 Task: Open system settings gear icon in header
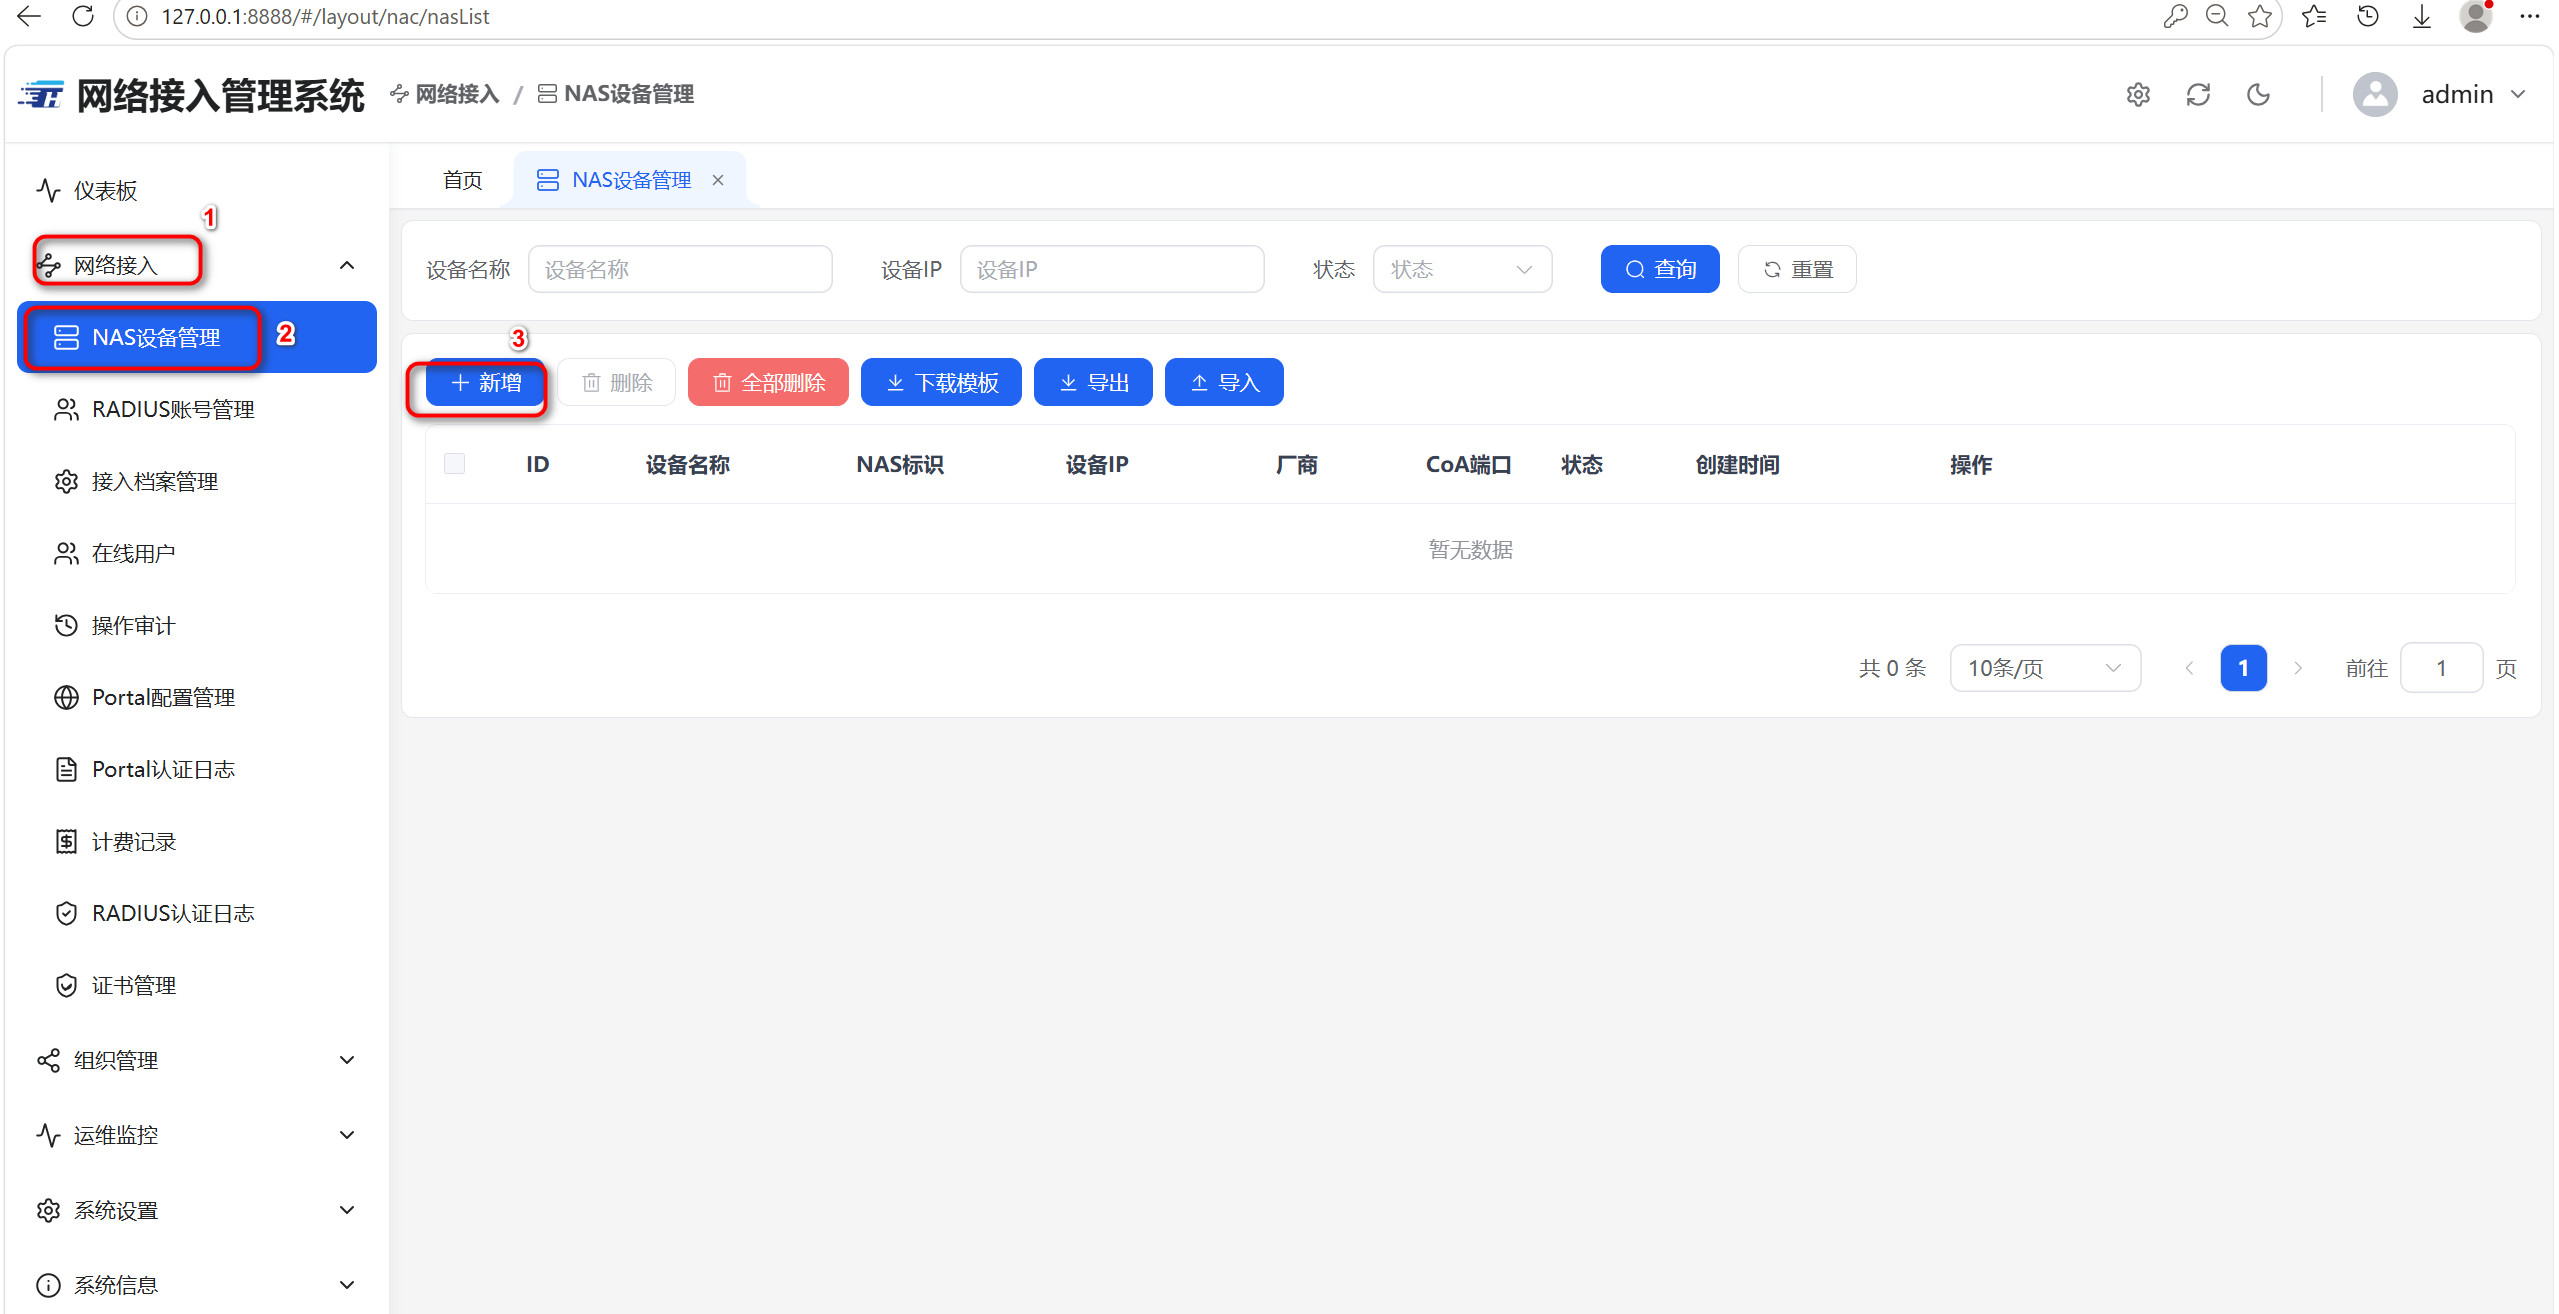click(2138, 94)
